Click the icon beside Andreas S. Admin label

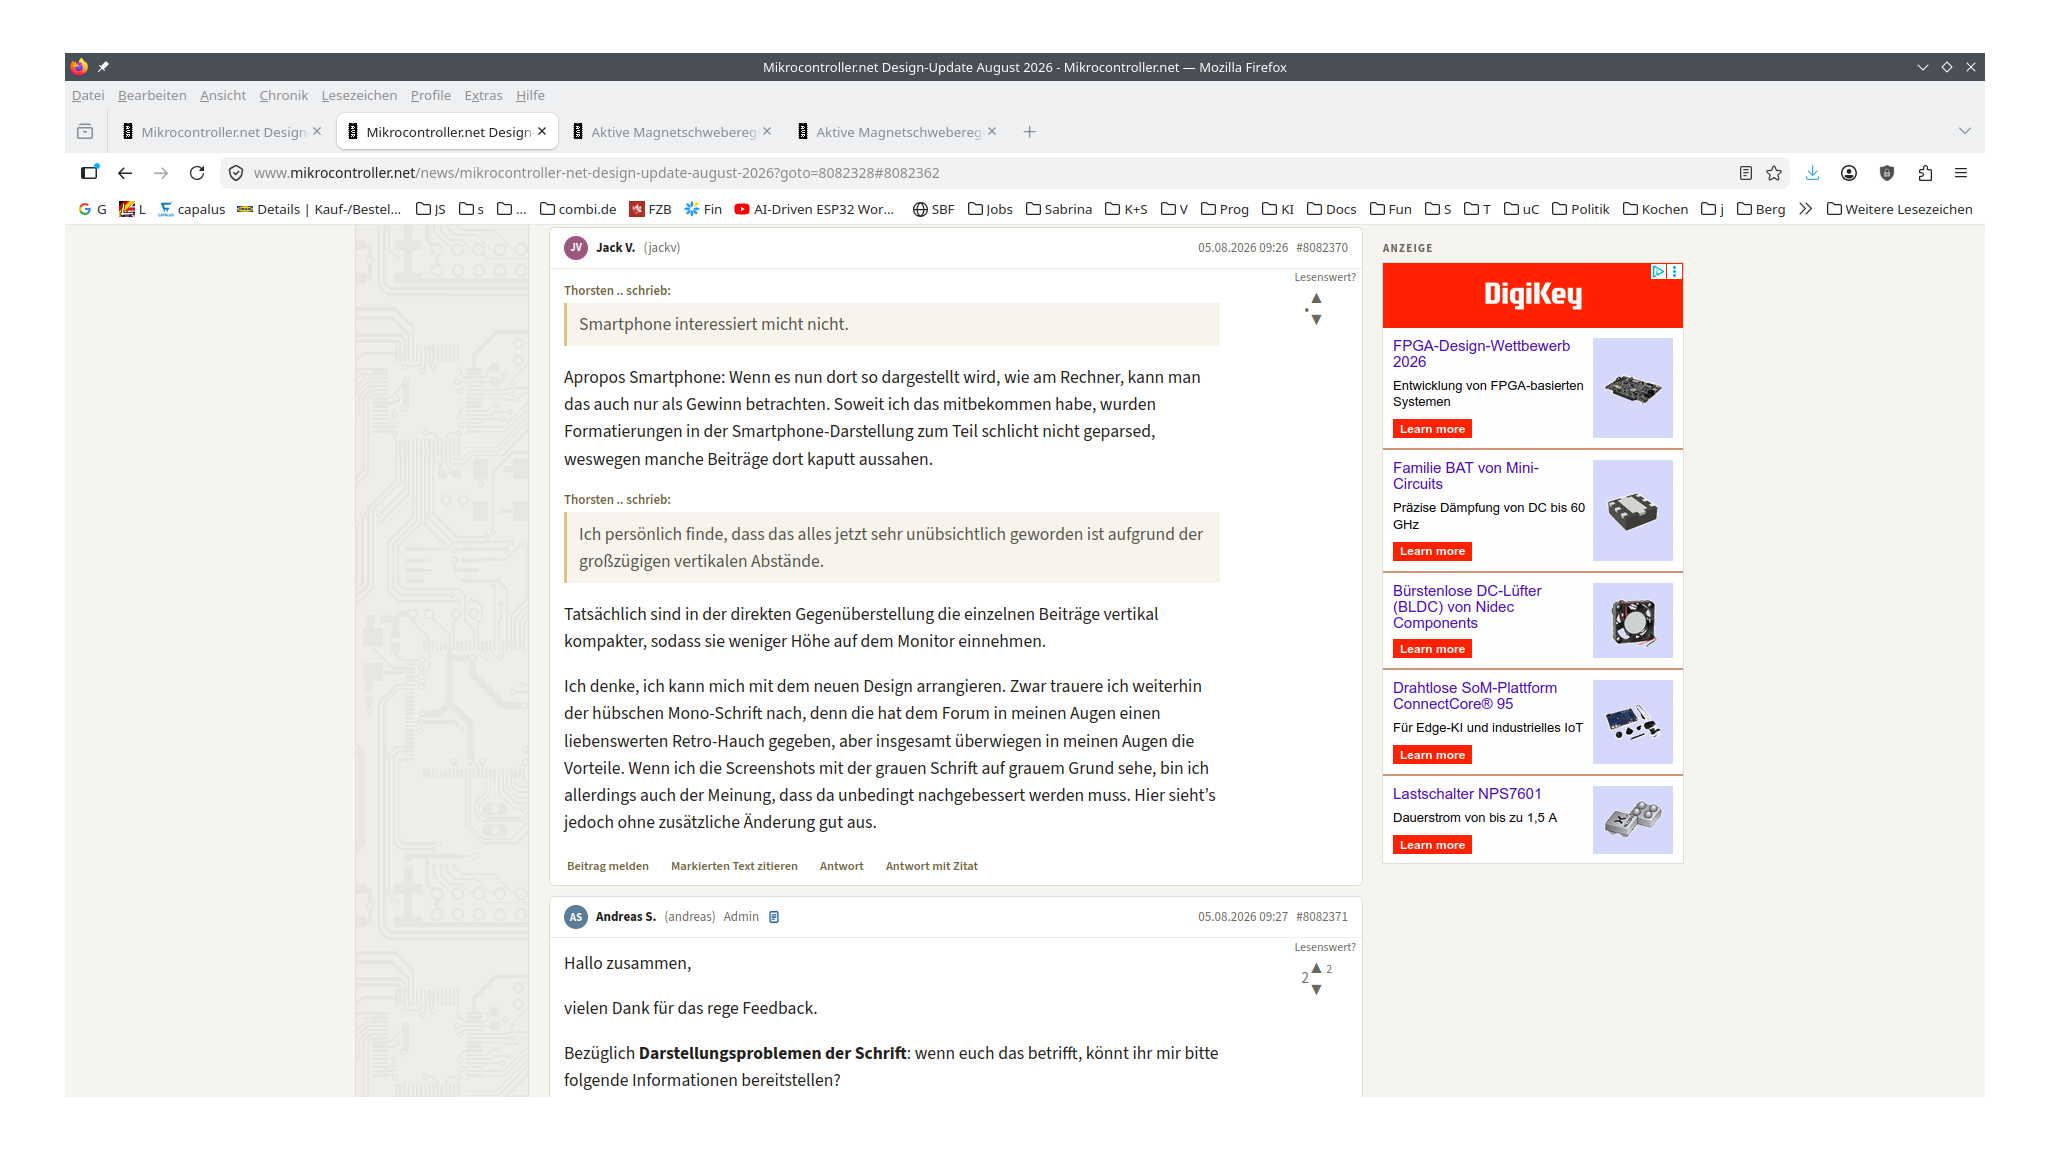[774, 917]
